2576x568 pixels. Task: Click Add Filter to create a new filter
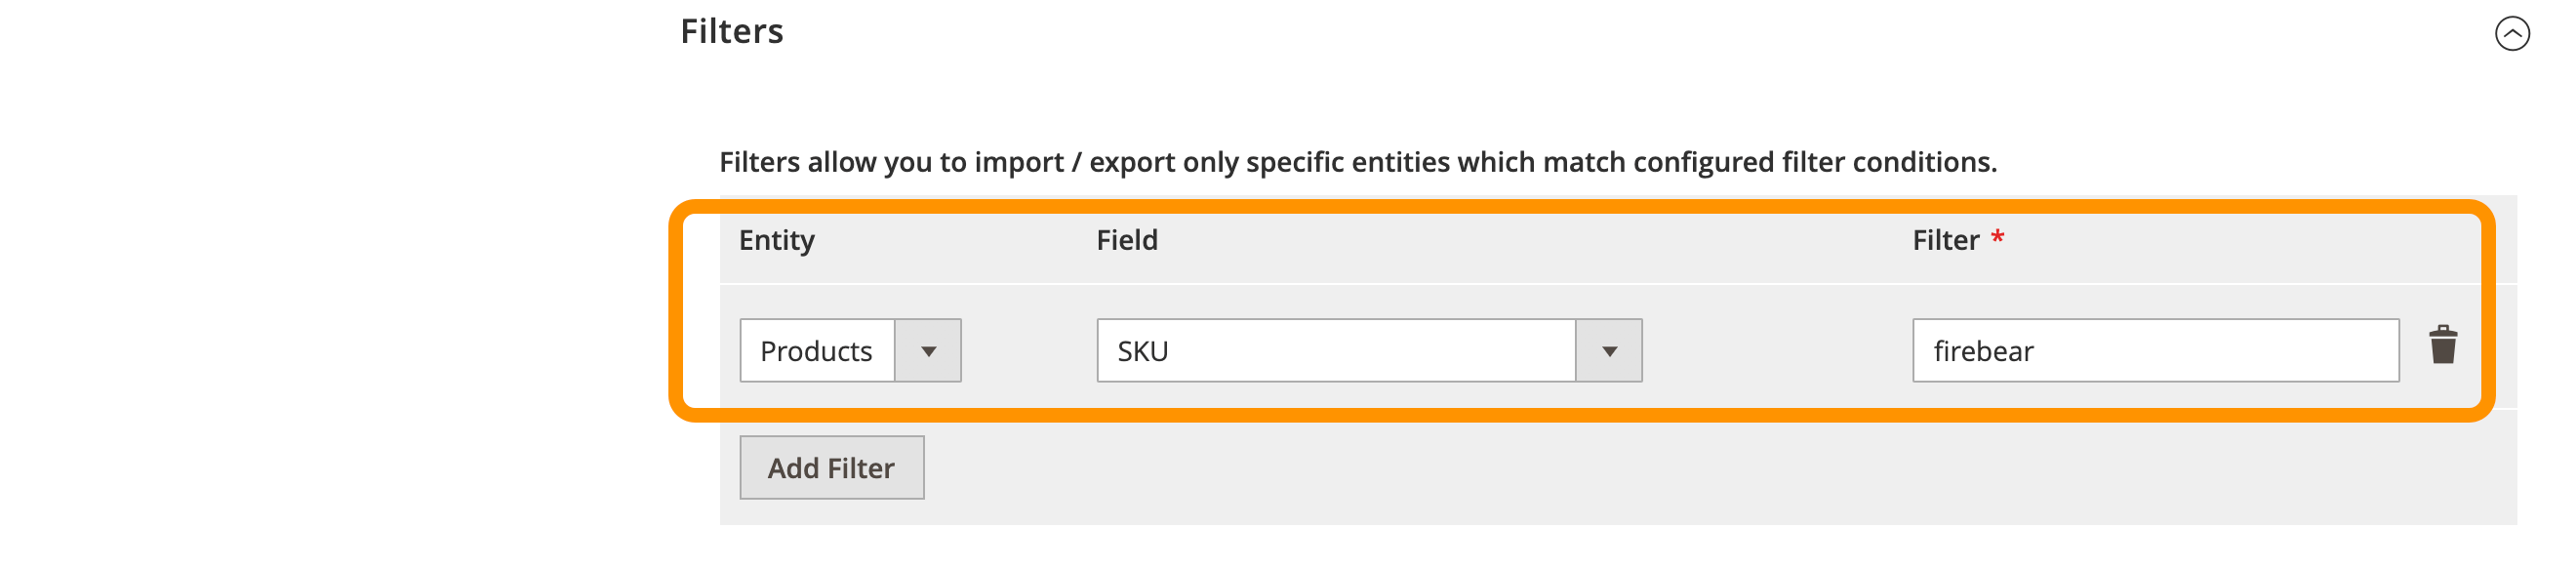tap(830, 467)
